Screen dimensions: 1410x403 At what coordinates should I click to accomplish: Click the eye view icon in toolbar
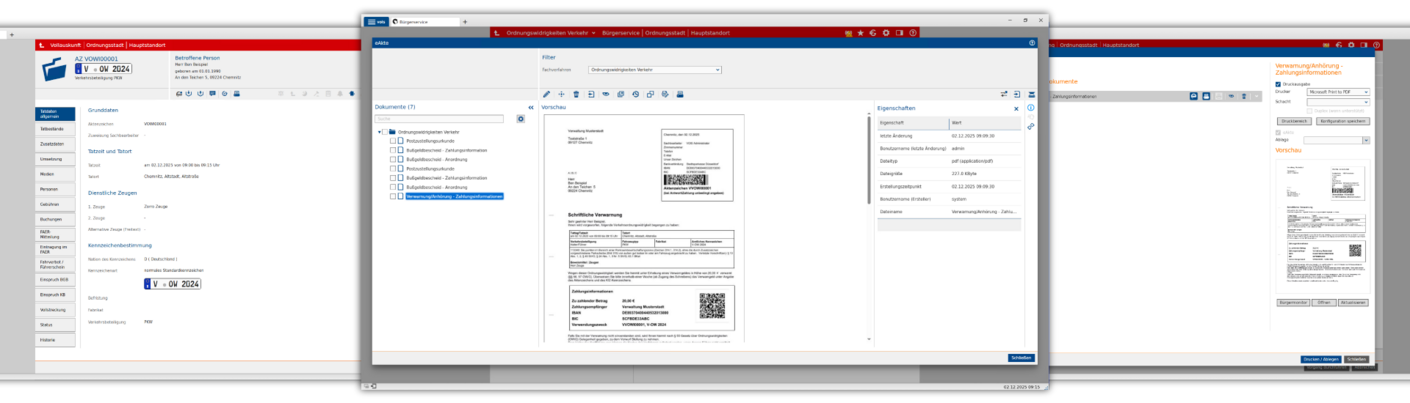tap(605, 94)
